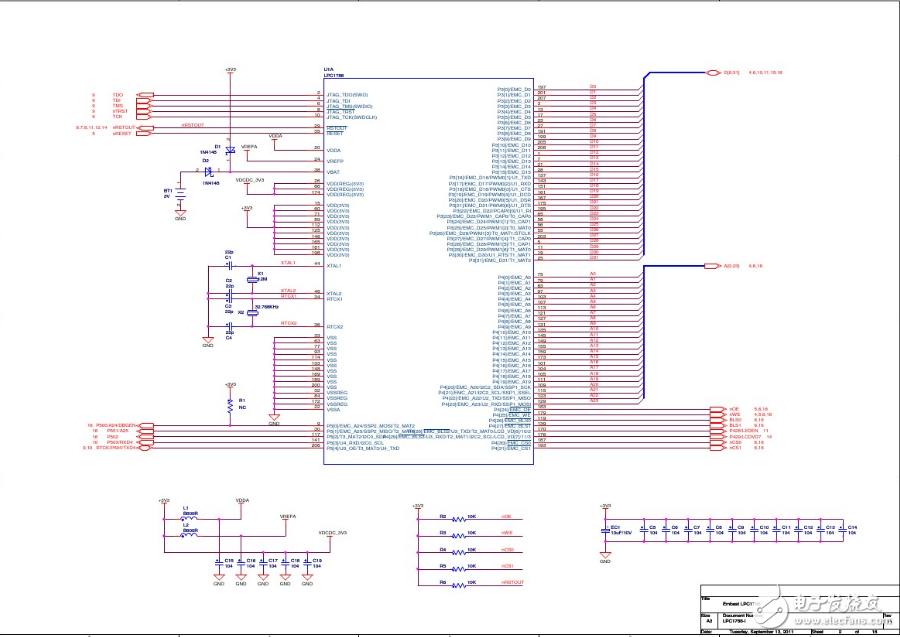Click the R1 resistor symbol

(231, 405)
